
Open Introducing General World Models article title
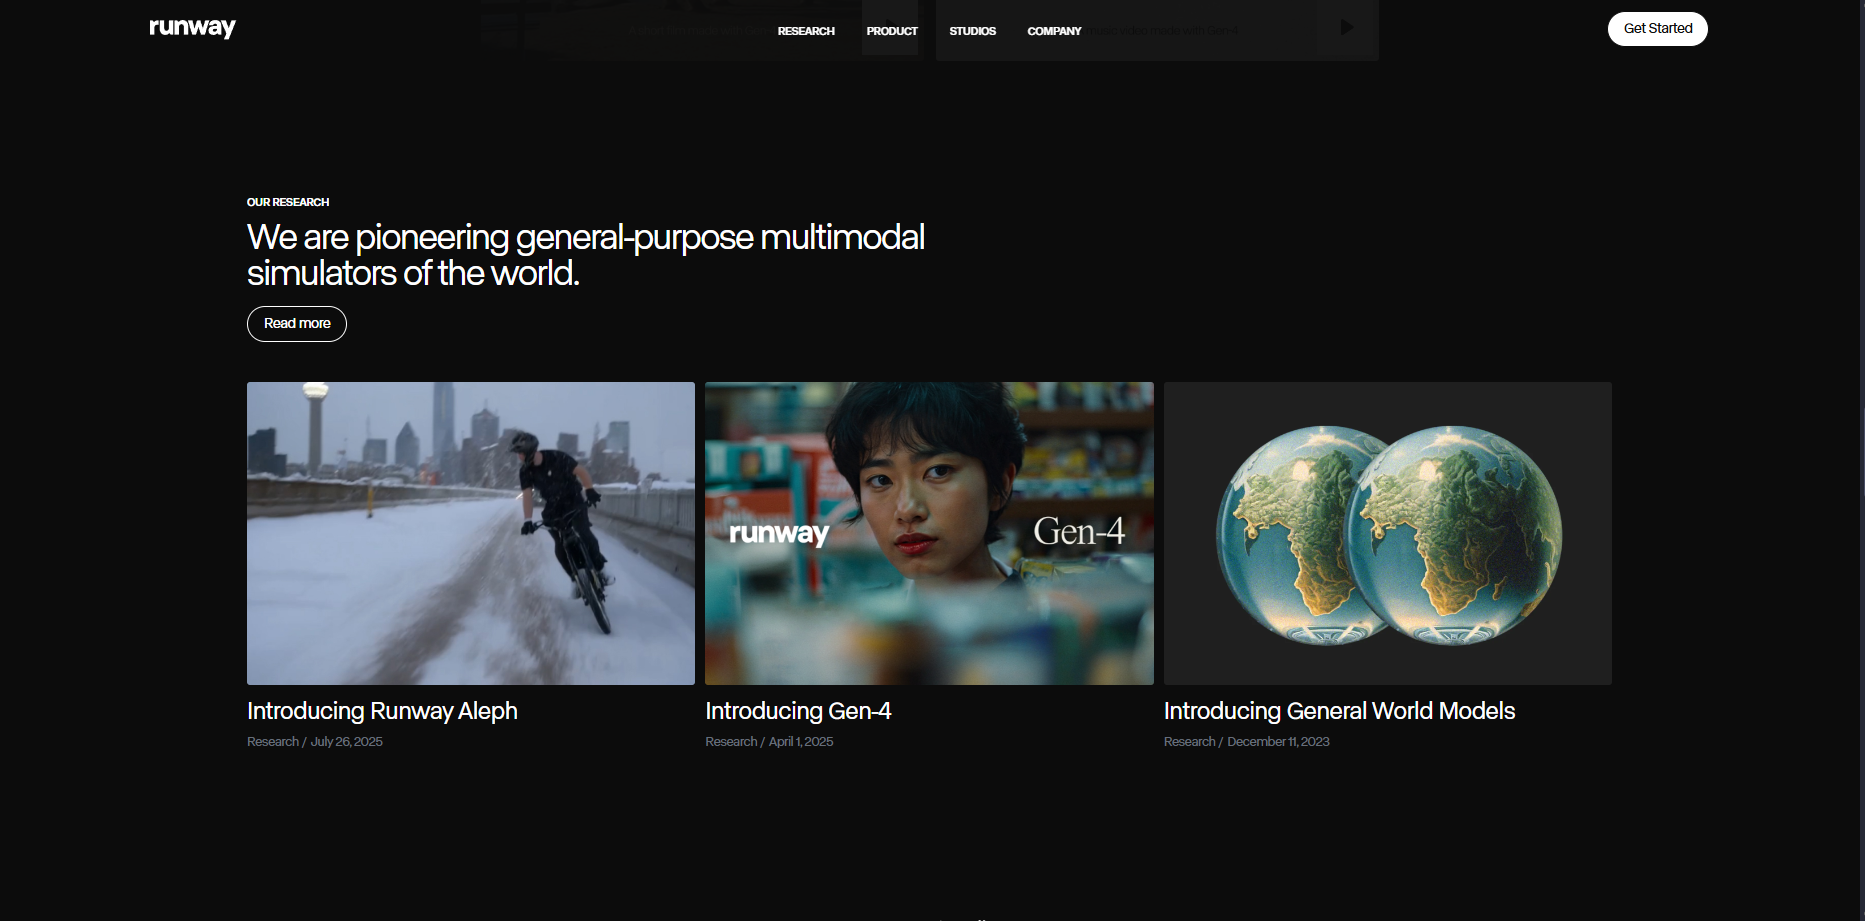[1339, 711]
